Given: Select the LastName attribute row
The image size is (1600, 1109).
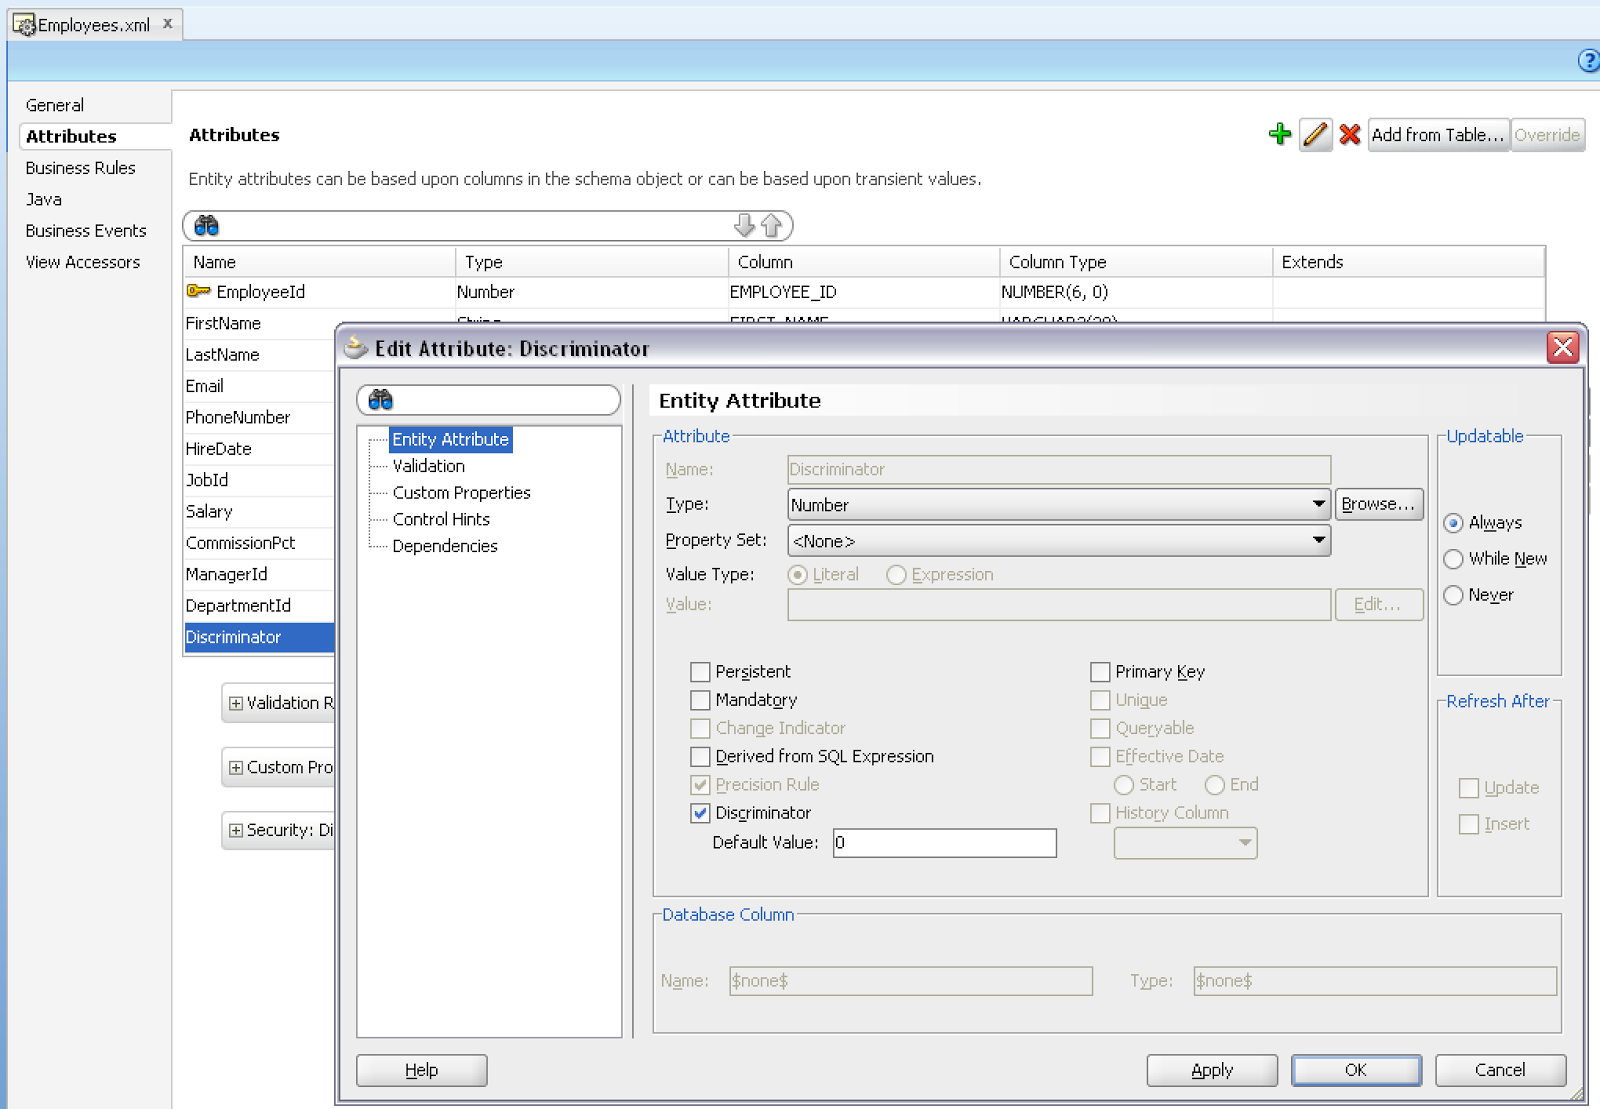Looking at the screenshot, I should pyautogui.click(x=259, y=355).
